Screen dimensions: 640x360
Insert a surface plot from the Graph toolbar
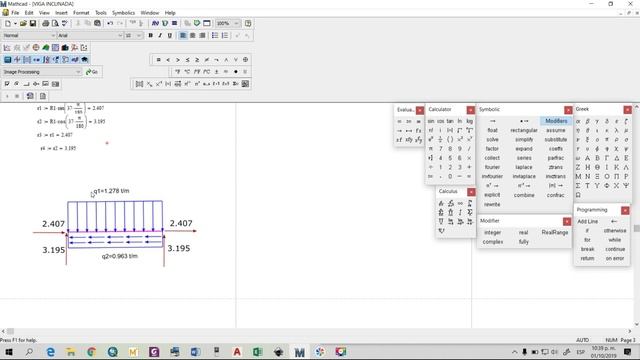46,48
